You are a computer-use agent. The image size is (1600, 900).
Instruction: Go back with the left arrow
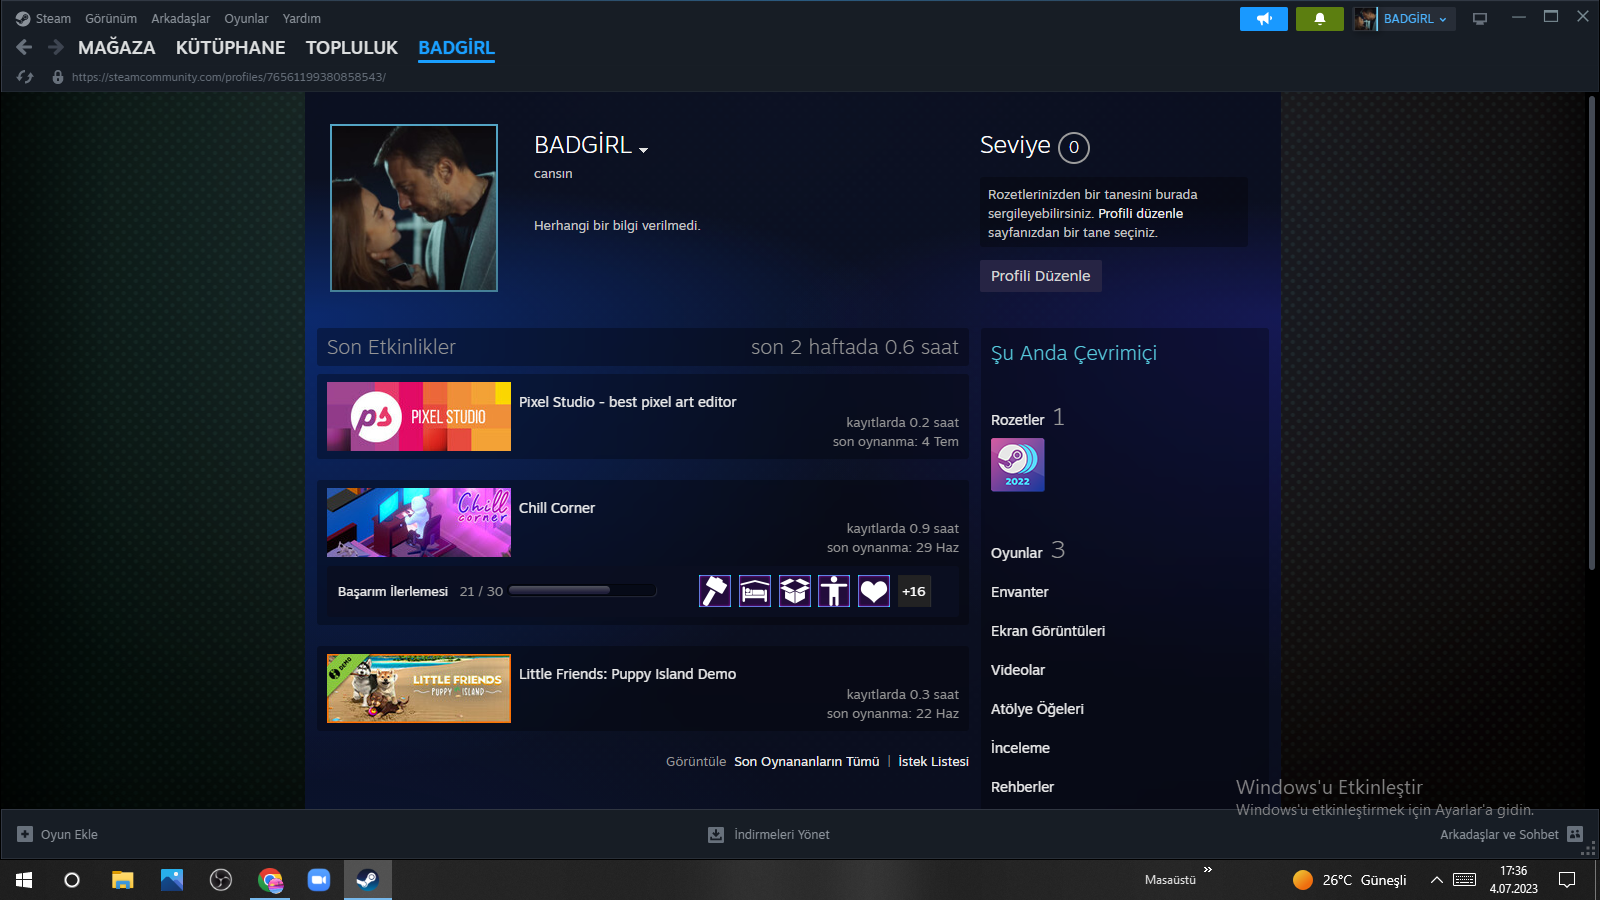[25, 47]
